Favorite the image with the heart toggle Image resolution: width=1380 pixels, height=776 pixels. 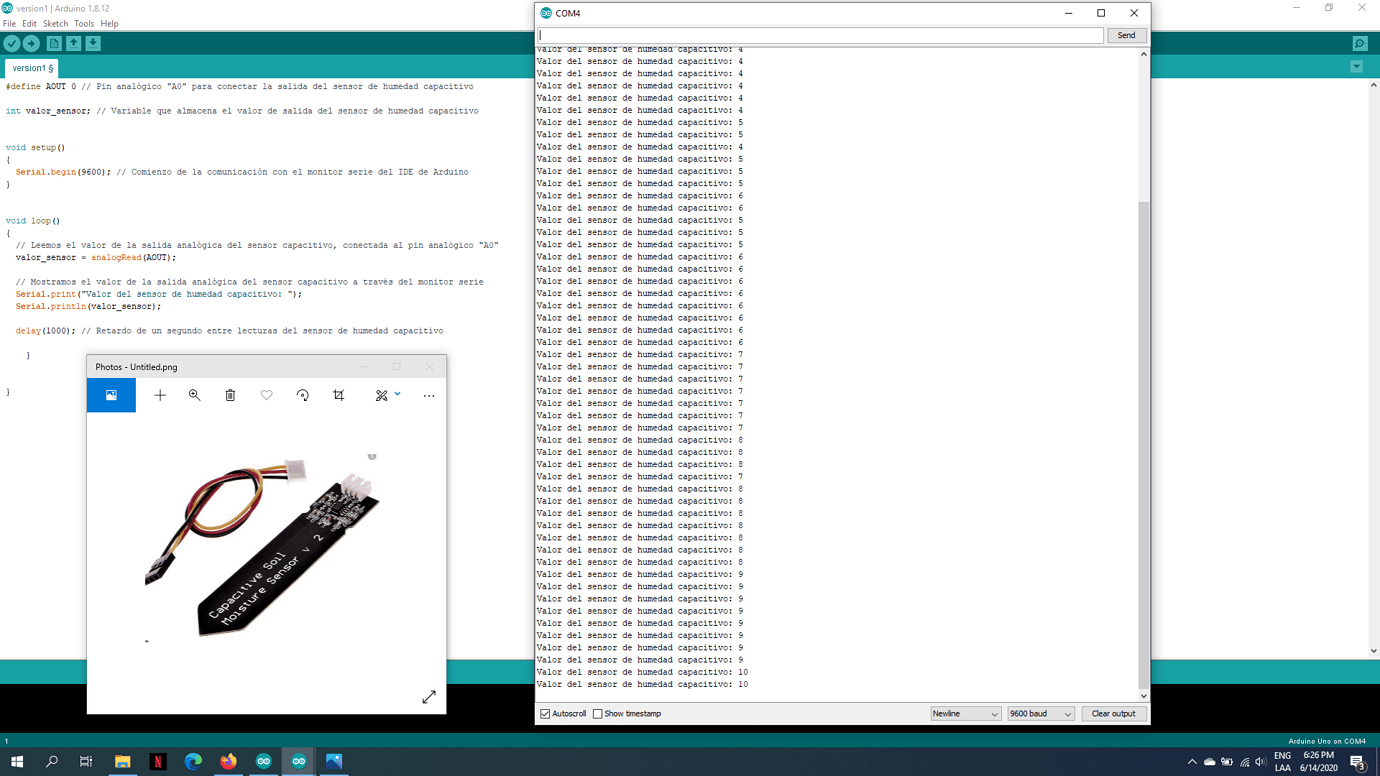(266, 395)
